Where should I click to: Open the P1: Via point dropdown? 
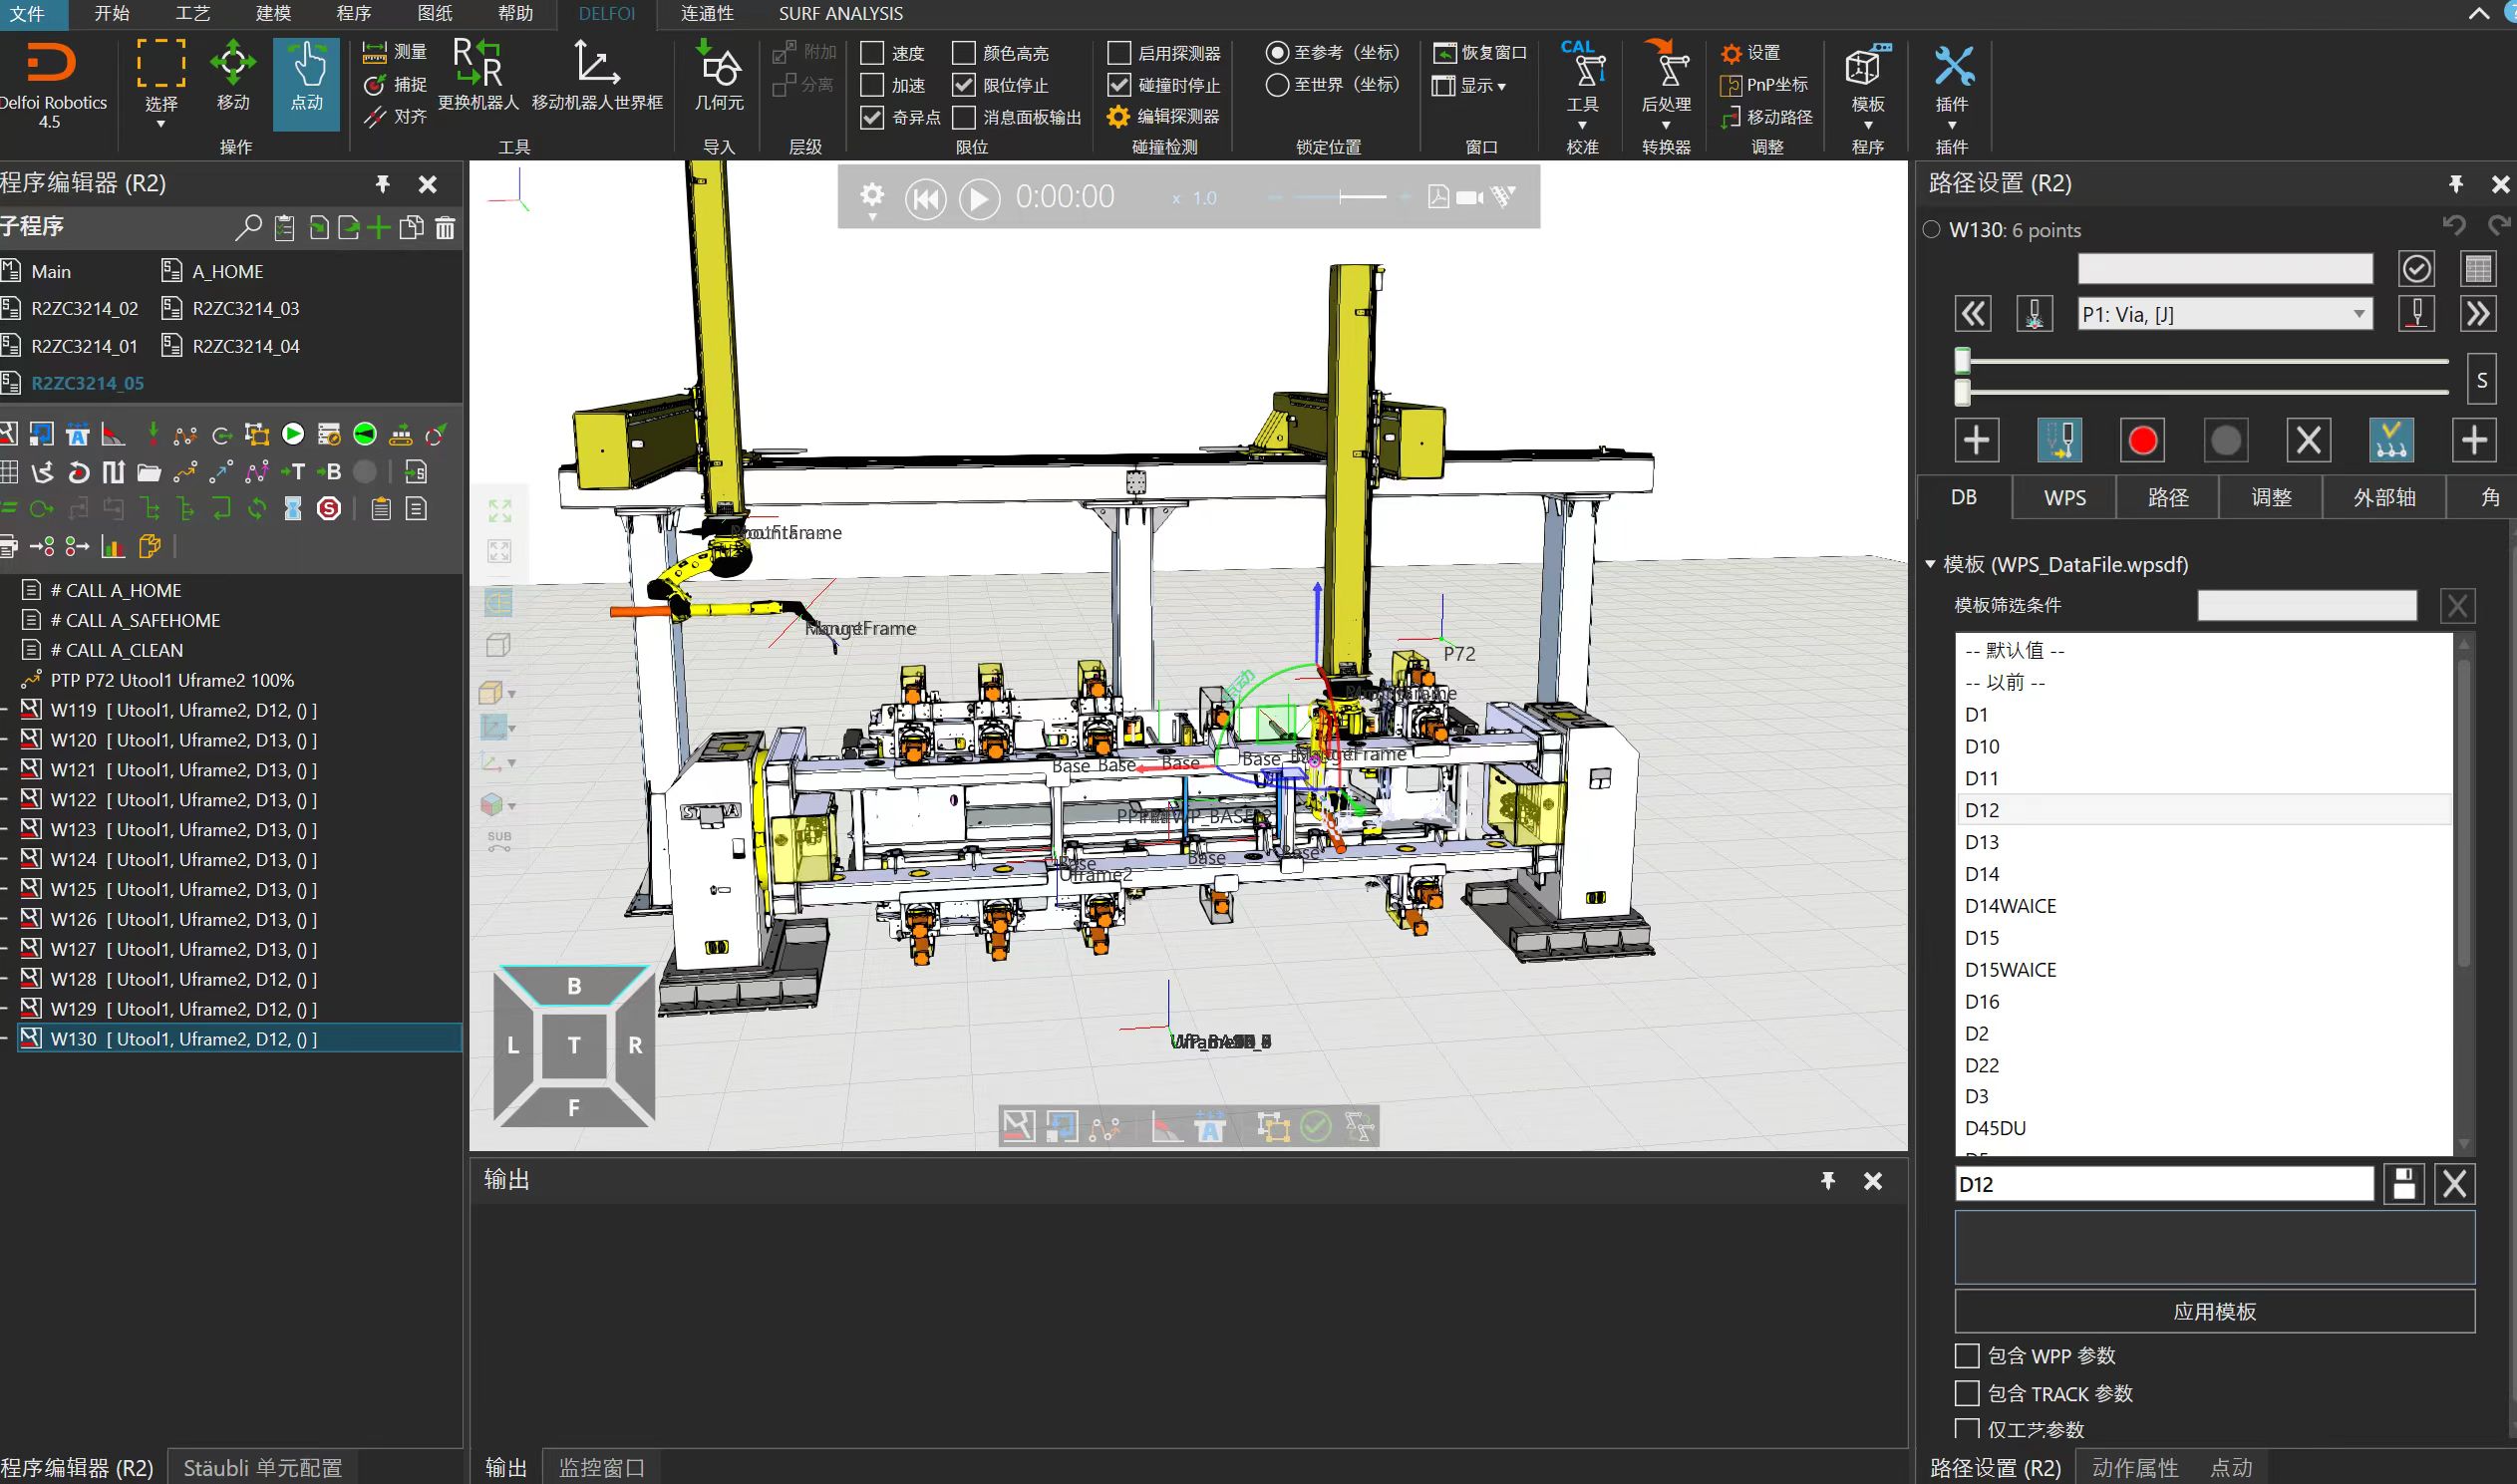pyautogui.click(x=2358, y=315)
